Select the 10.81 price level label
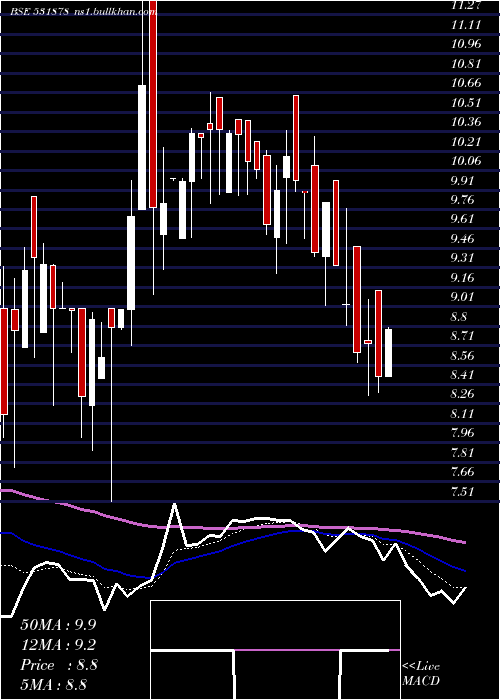 (466, 64)
